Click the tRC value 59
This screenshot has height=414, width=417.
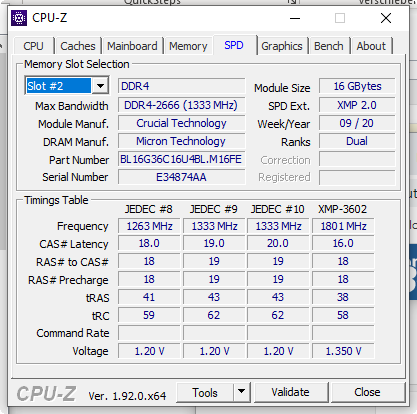coord(149,315)
